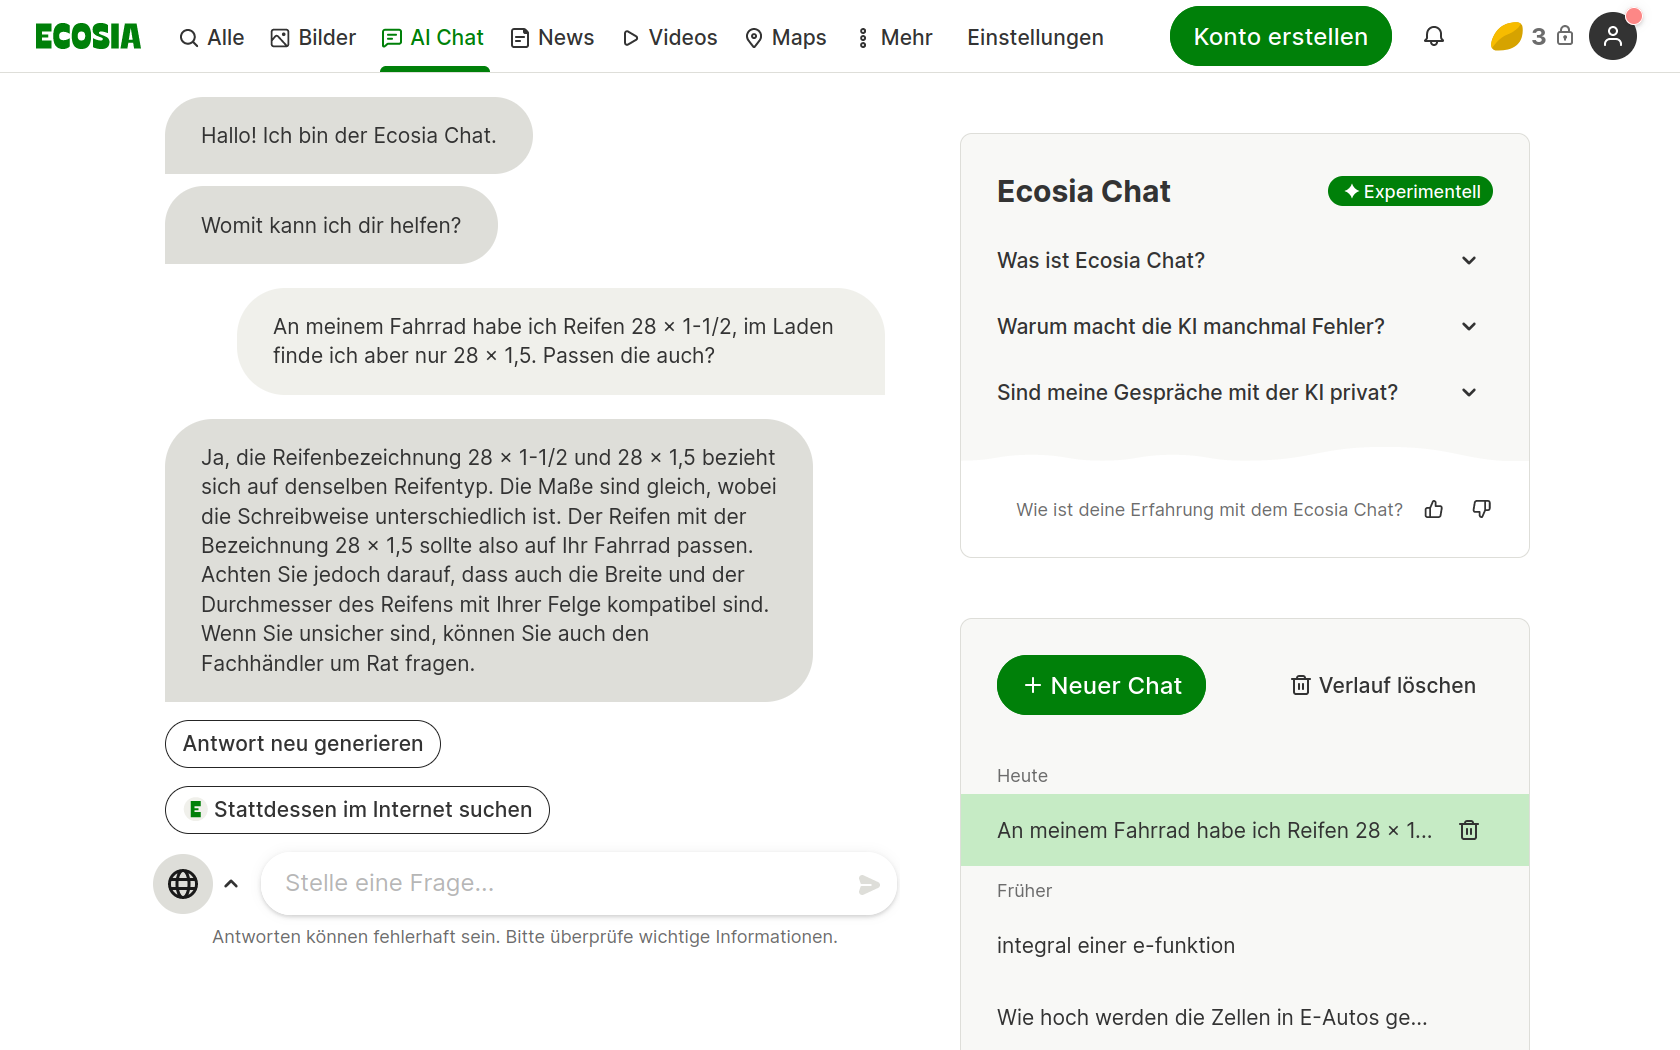Click "Antwort neu generieren"
The height and width of the screenshot is (1050, 1680).
[303, 744]
